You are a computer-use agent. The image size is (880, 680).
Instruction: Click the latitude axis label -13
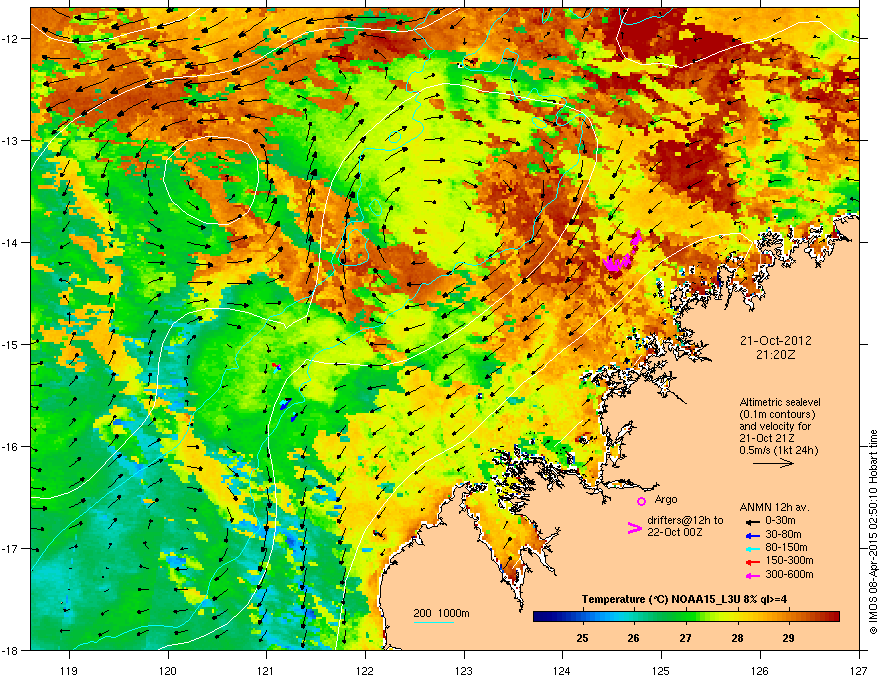[x=11, y=140]
